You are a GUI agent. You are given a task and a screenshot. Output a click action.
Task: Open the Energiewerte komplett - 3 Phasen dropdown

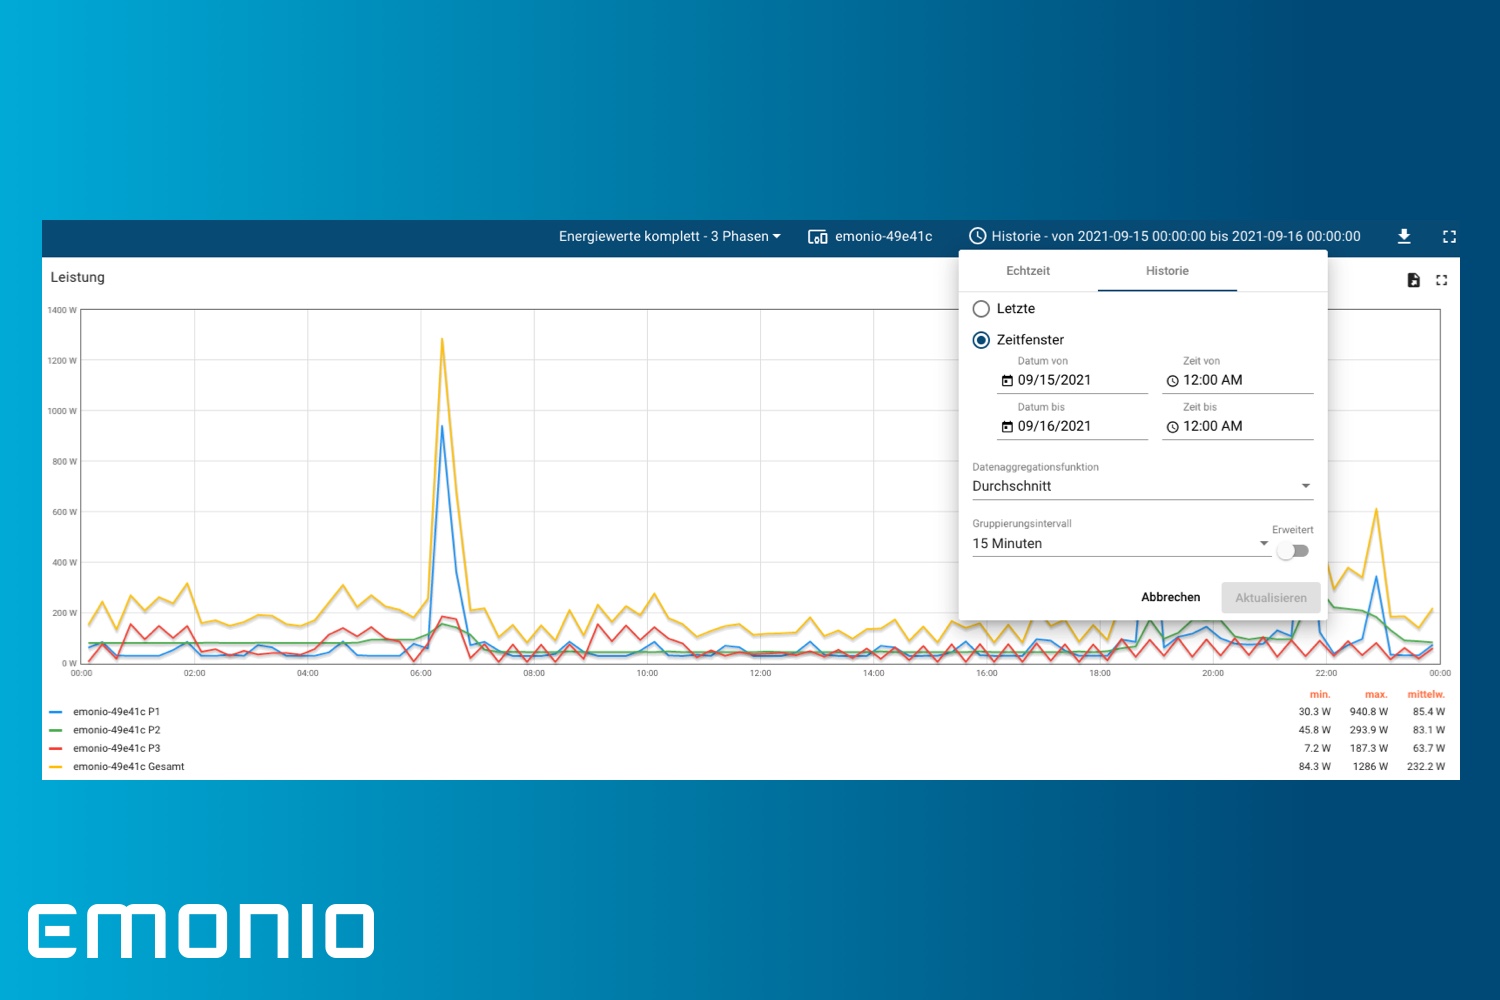pos(669,237)
